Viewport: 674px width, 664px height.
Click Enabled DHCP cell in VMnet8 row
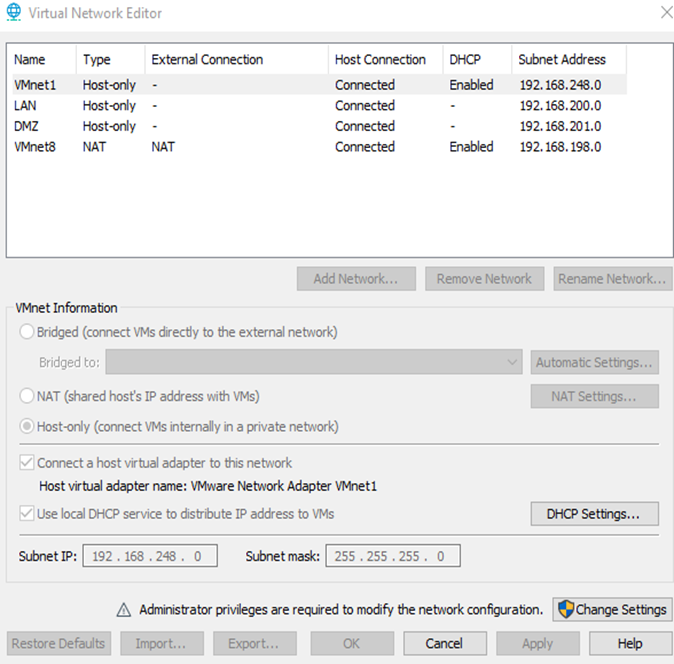click(x=472, y=147)
